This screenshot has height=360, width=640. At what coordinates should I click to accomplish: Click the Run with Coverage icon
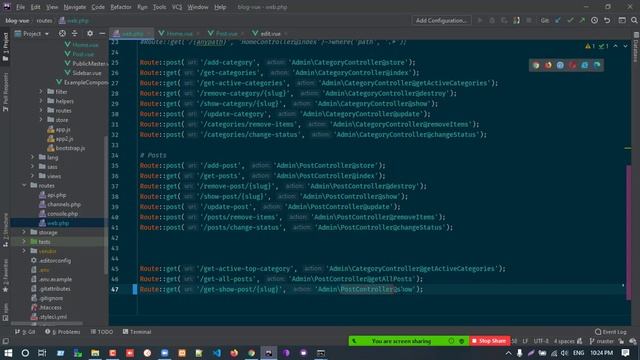click(x=504, y=20)
